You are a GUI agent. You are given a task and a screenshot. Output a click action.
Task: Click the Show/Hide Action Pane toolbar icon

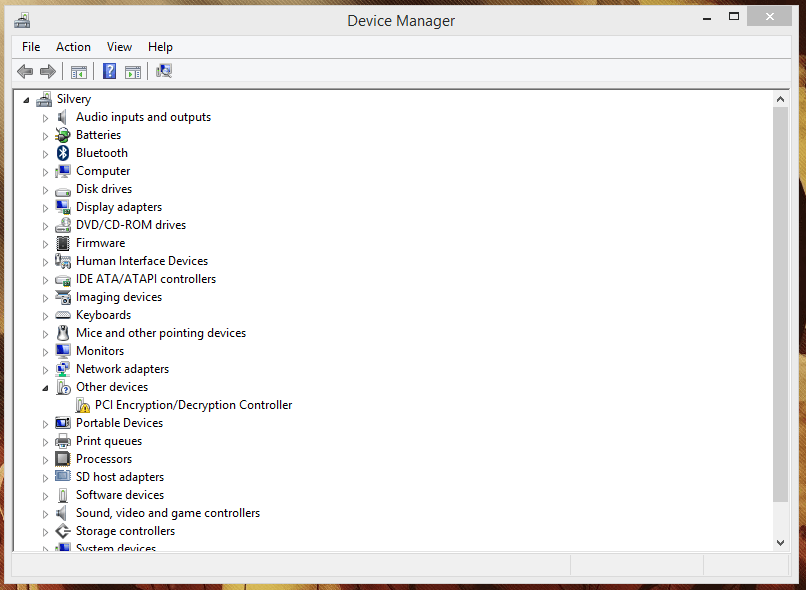[133, 71]
